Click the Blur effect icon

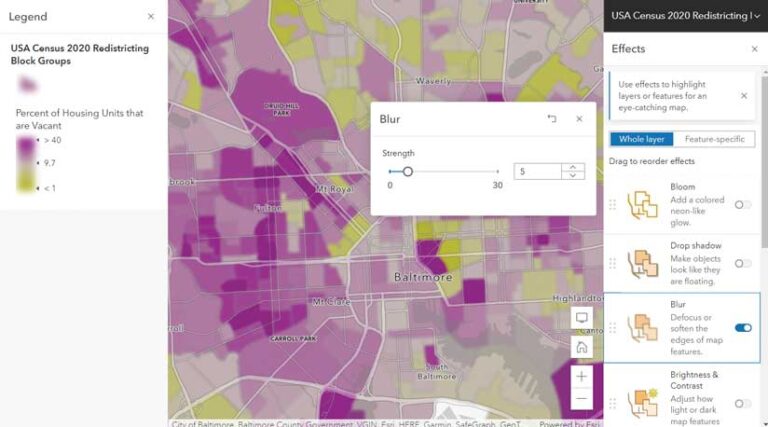[642, 328]
